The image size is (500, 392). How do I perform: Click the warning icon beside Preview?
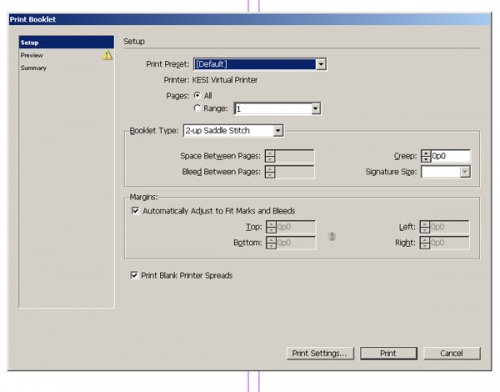pos(107,55)
